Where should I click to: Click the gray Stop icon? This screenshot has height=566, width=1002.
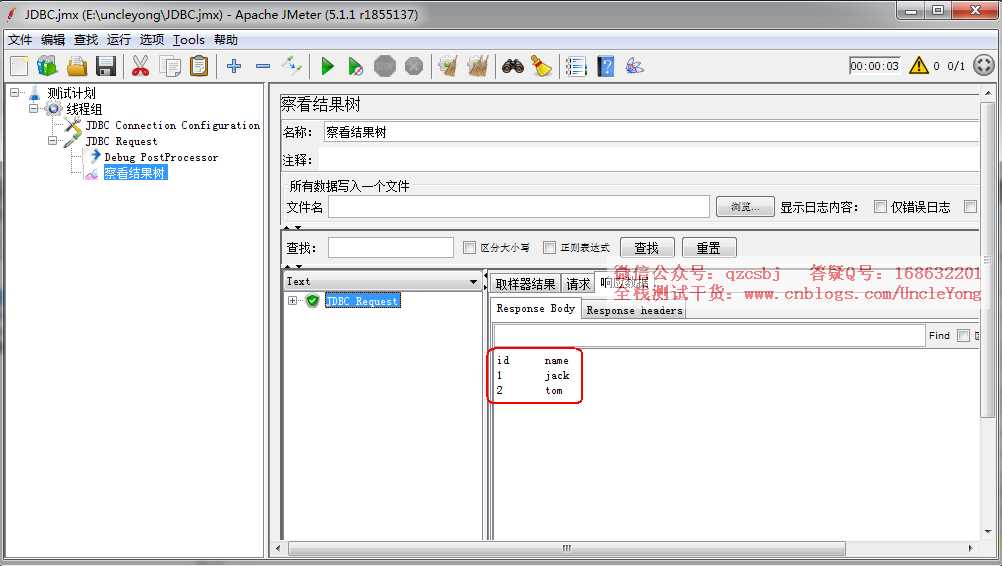tap(385, 66)
